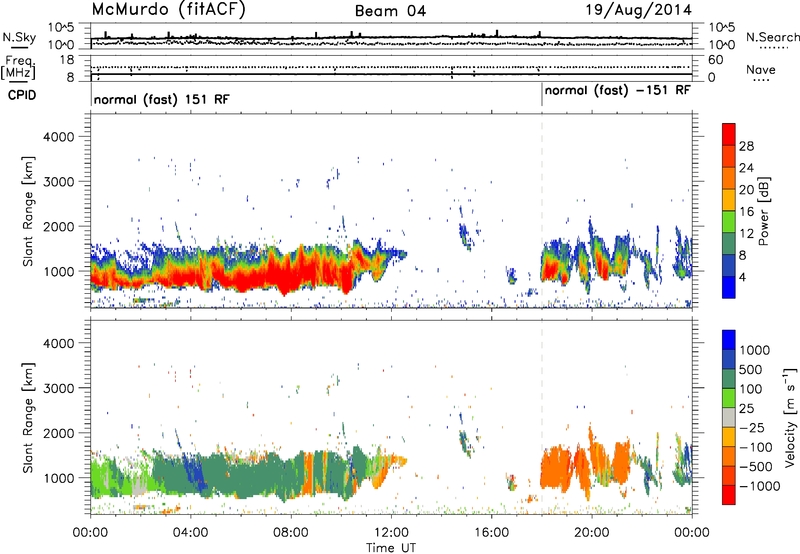Click the '2000' range tick of velocity panel
800x554 pixels.
[x=58, y=433]
